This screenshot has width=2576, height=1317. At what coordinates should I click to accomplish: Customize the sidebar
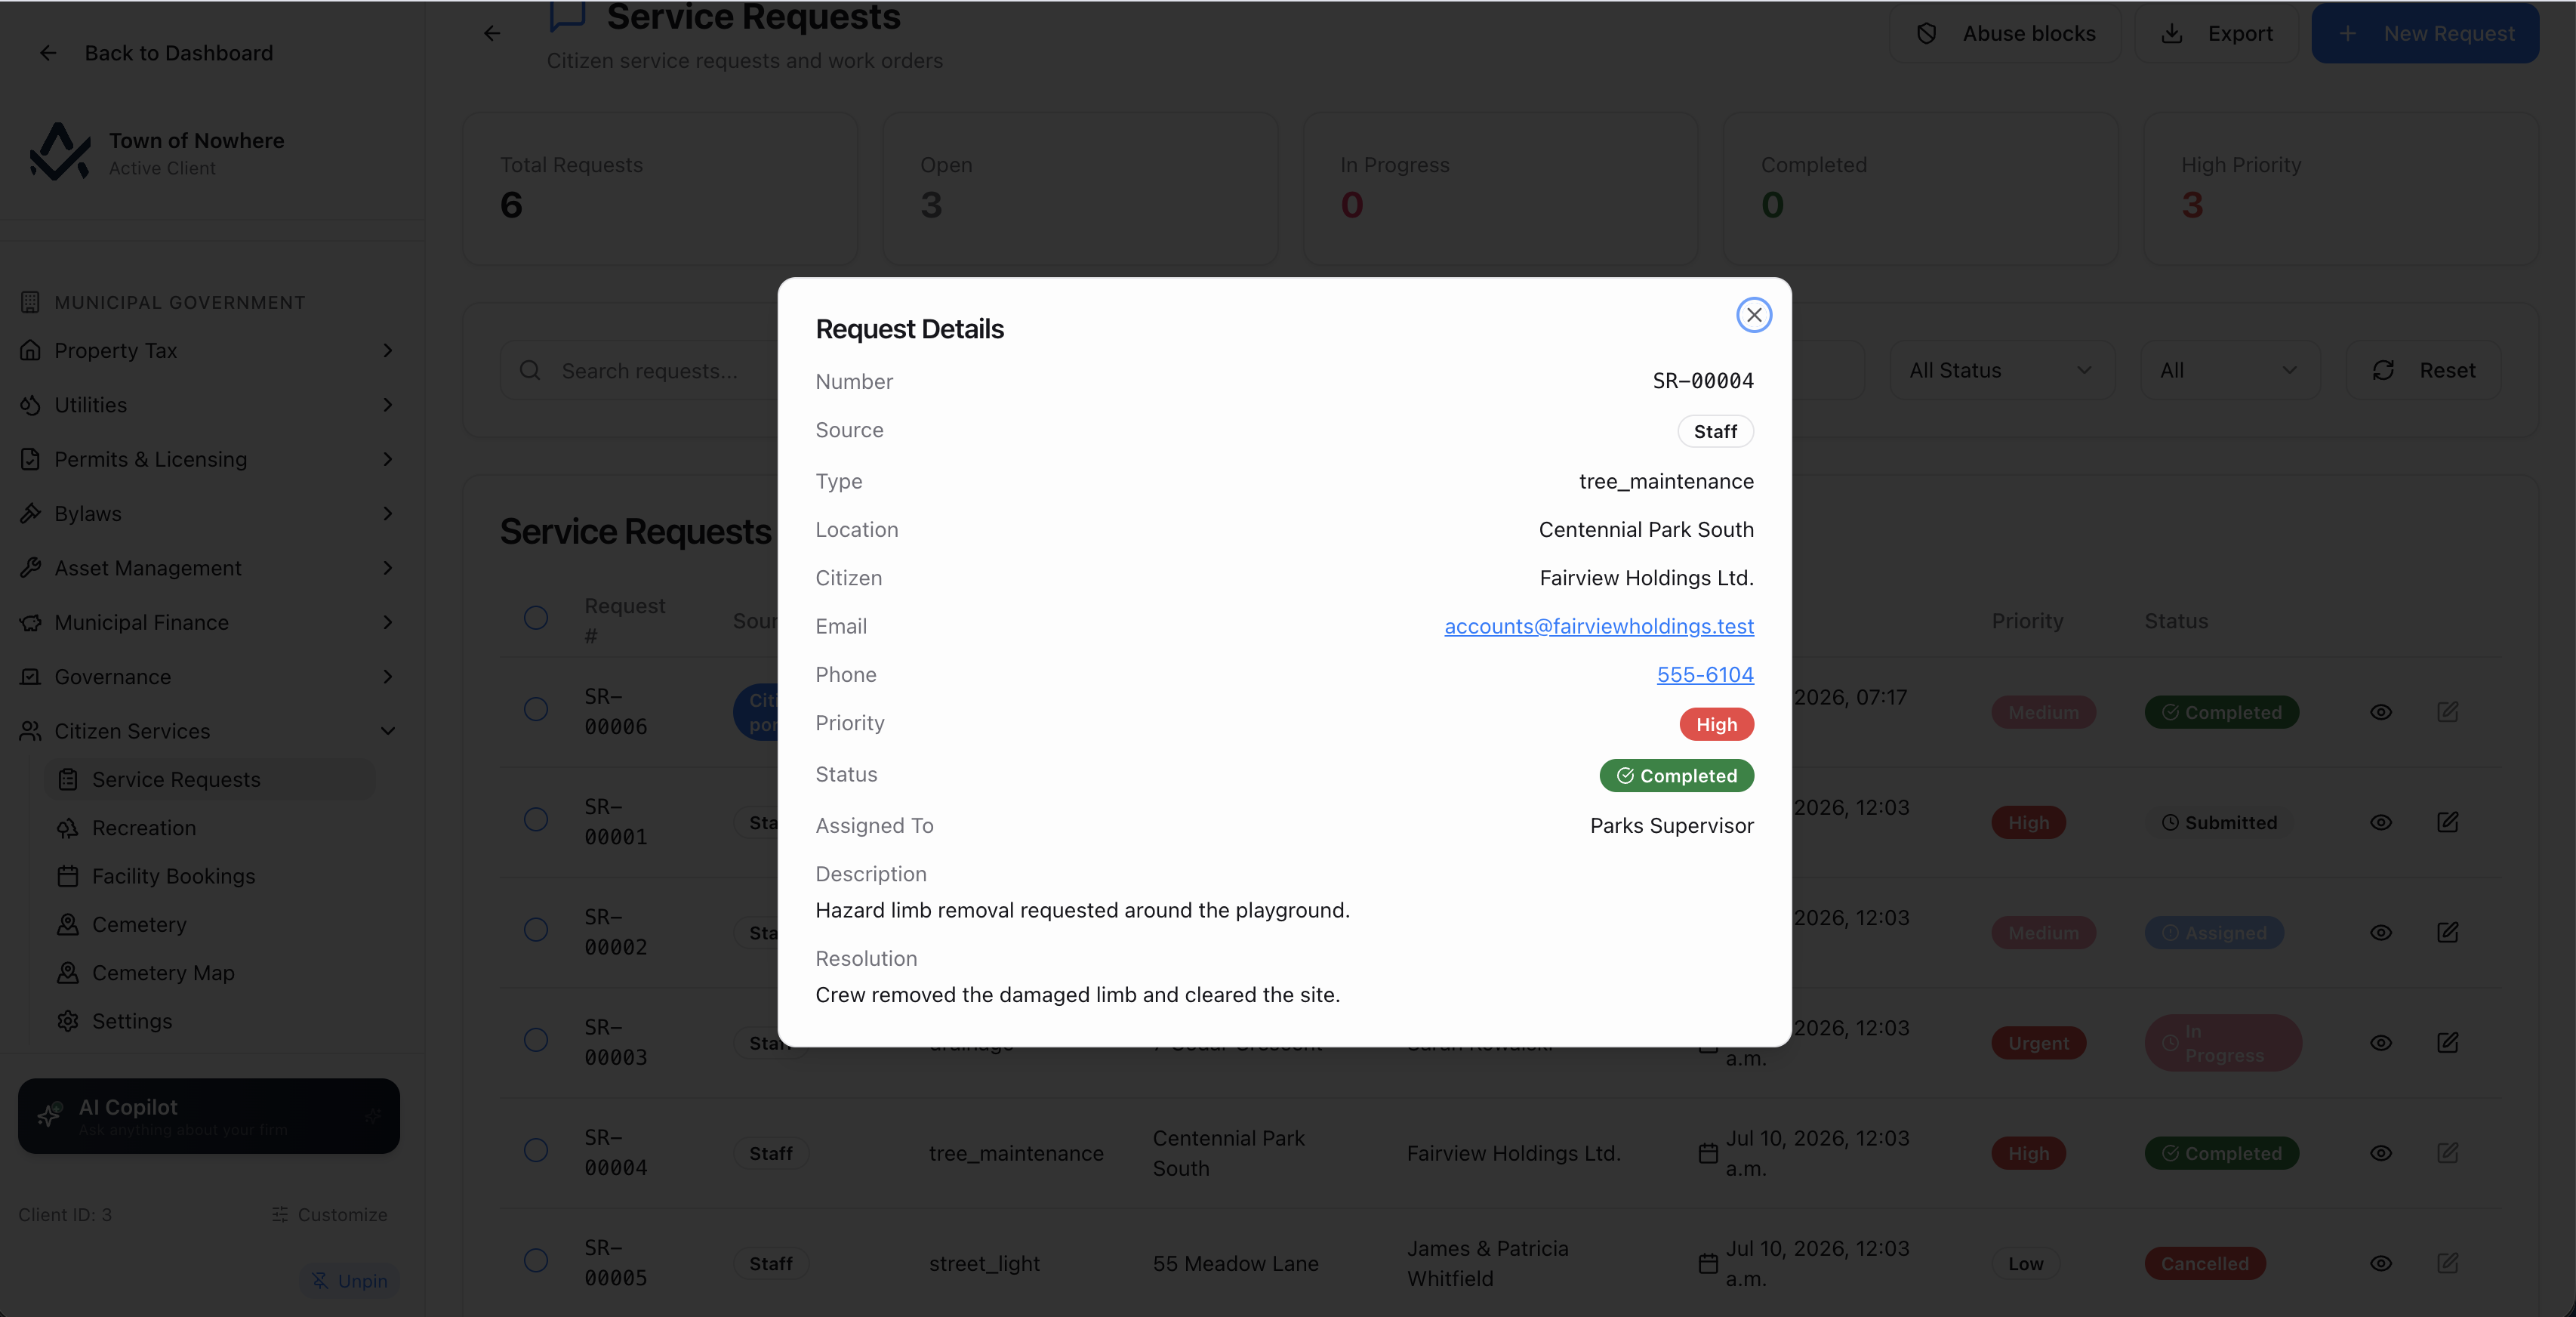[x=330, y=1214]
